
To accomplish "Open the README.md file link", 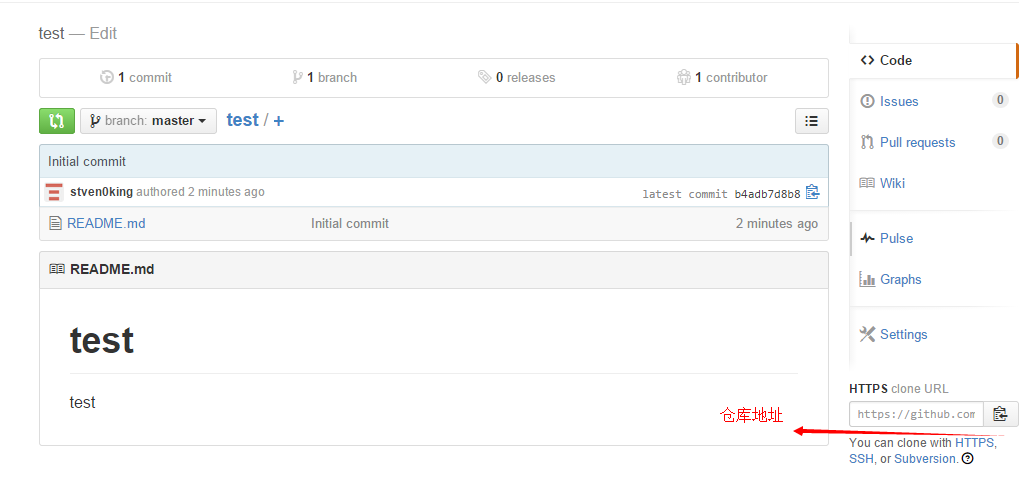I will coord(106,224).
